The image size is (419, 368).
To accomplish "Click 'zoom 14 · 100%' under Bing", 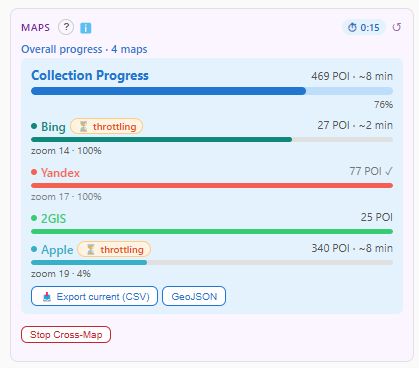I will tap(66, 151).
